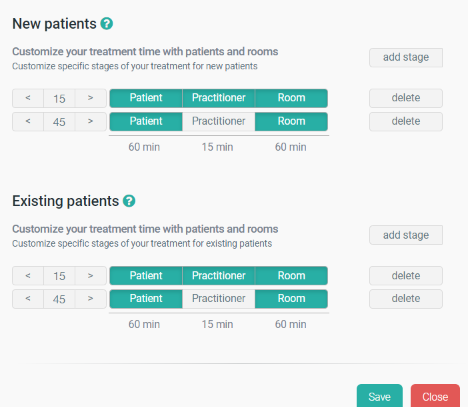Screen dimensions: 468x407
Task: Save the treatment settings
Action: [x=380, y=396]
